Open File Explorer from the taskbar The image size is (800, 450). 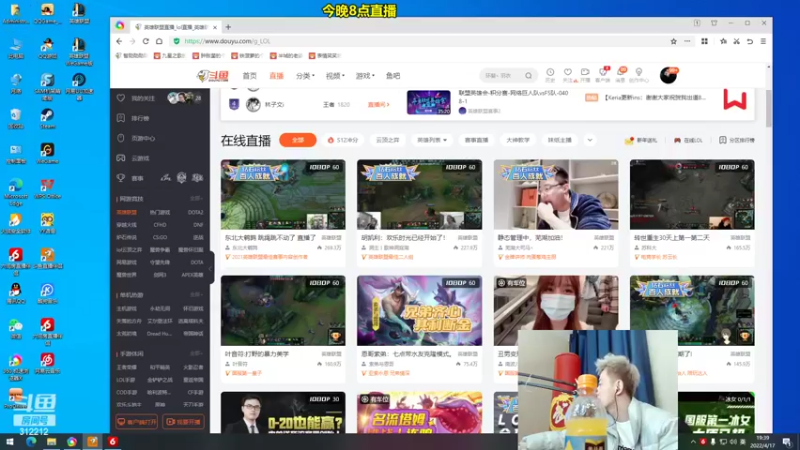point(51,442)
